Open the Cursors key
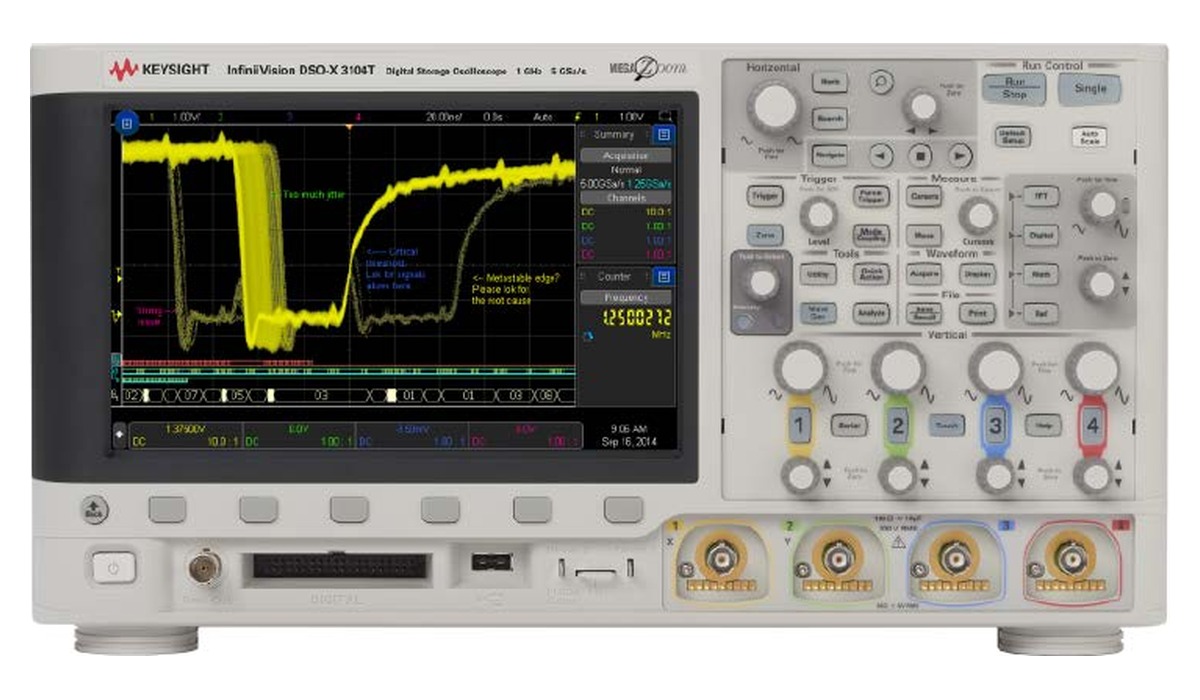1200x700 pixels. [x=923, y=197]
